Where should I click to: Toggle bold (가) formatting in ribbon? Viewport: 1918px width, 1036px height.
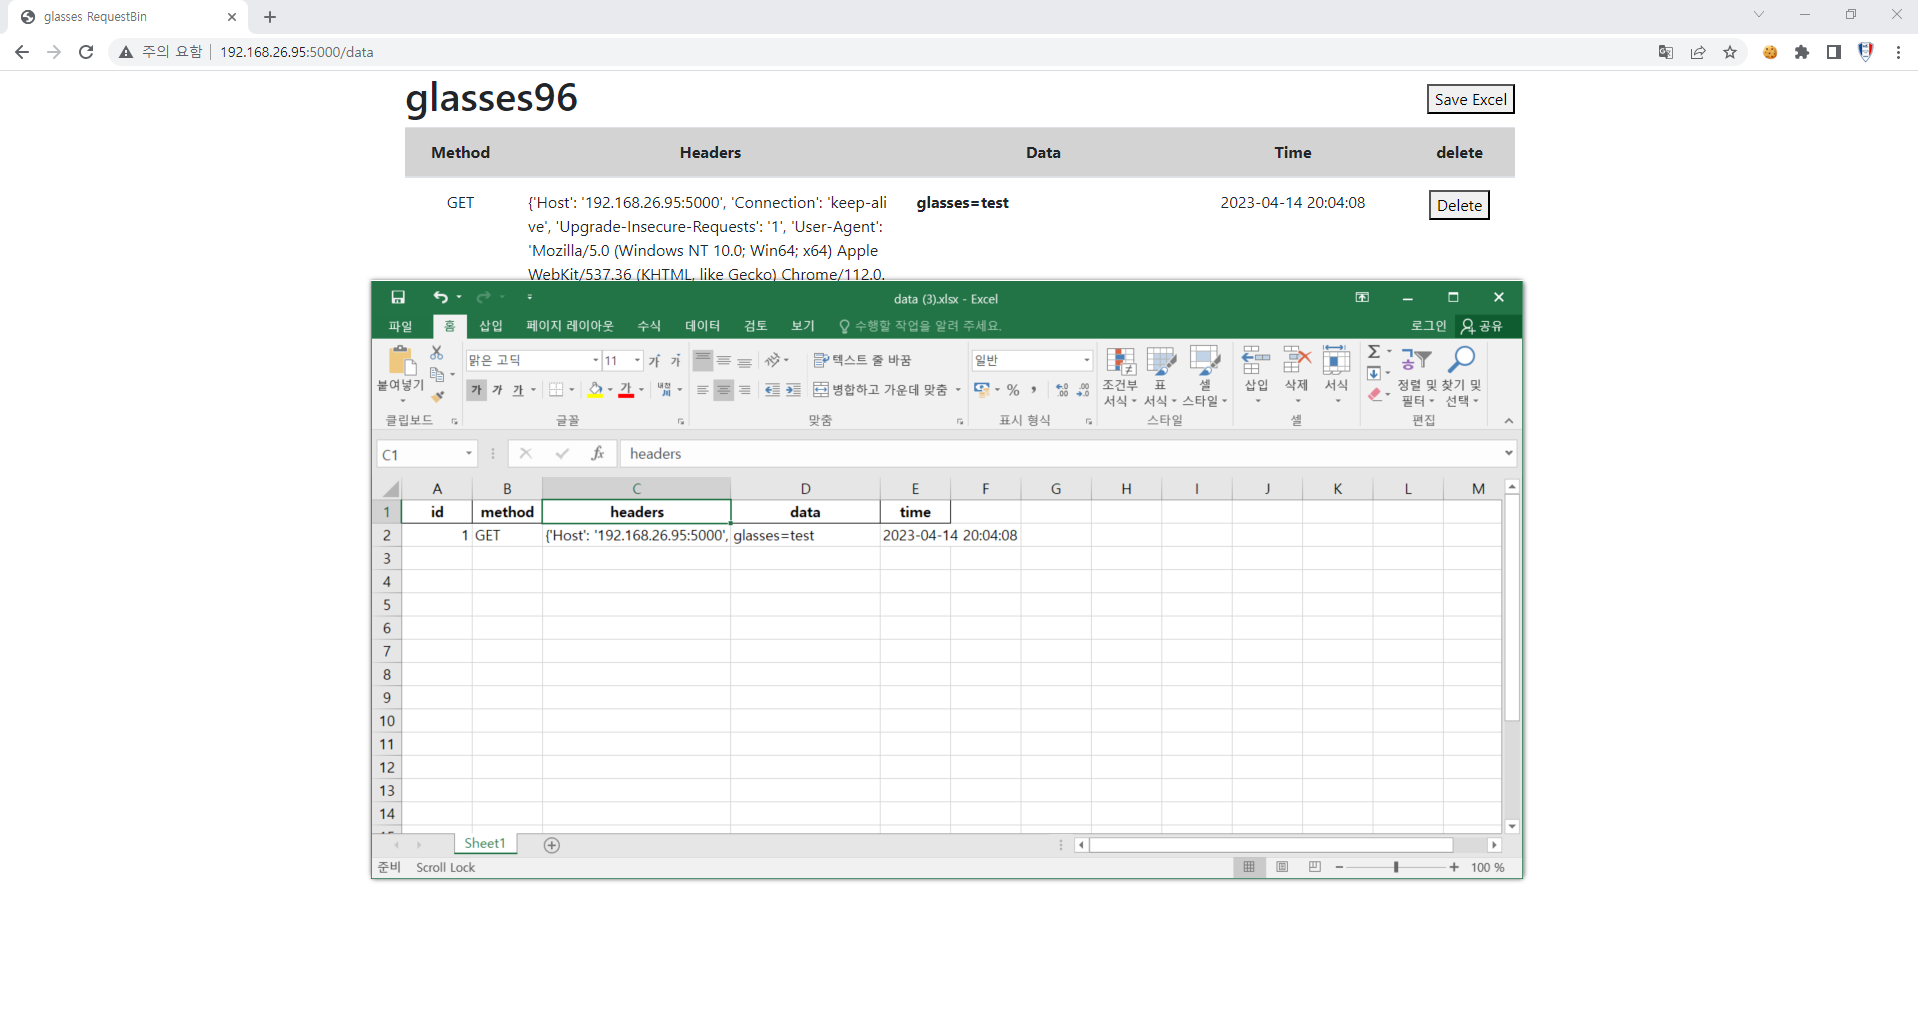coord(476,390)
